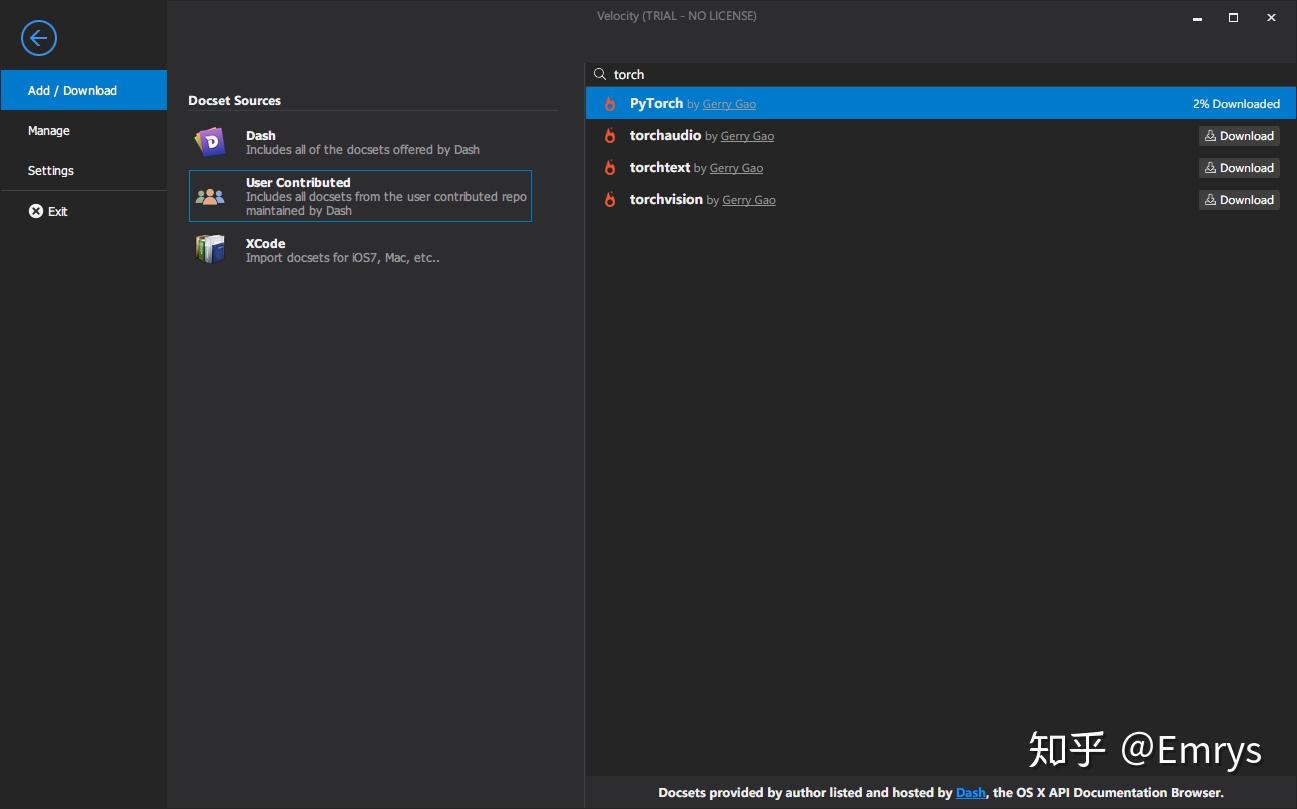The image size is (1297, 809).
Task: Maximize the Velocity window
Action: tap(1233, 18)
